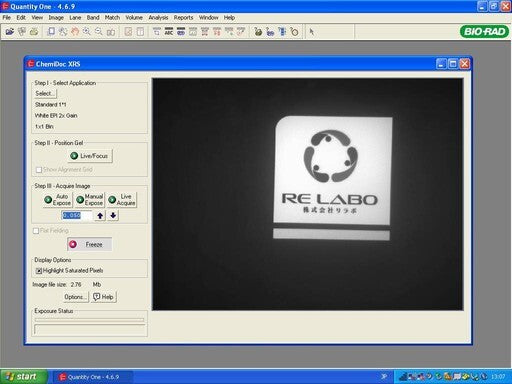Open the Analysis menu
This screenshot has height=384, width=512.
(158, 17)
